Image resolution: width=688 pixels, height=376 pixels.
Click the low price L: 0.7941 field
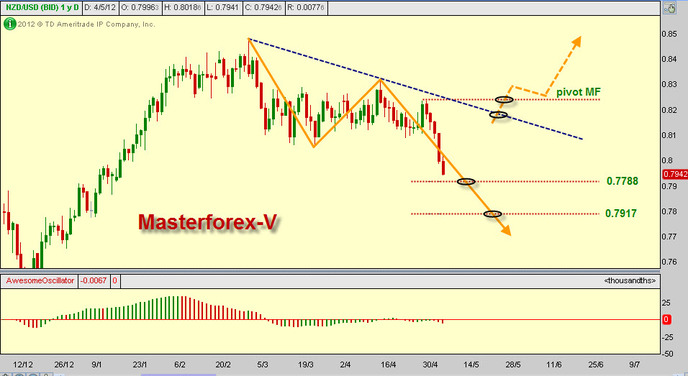pos(223,7)
